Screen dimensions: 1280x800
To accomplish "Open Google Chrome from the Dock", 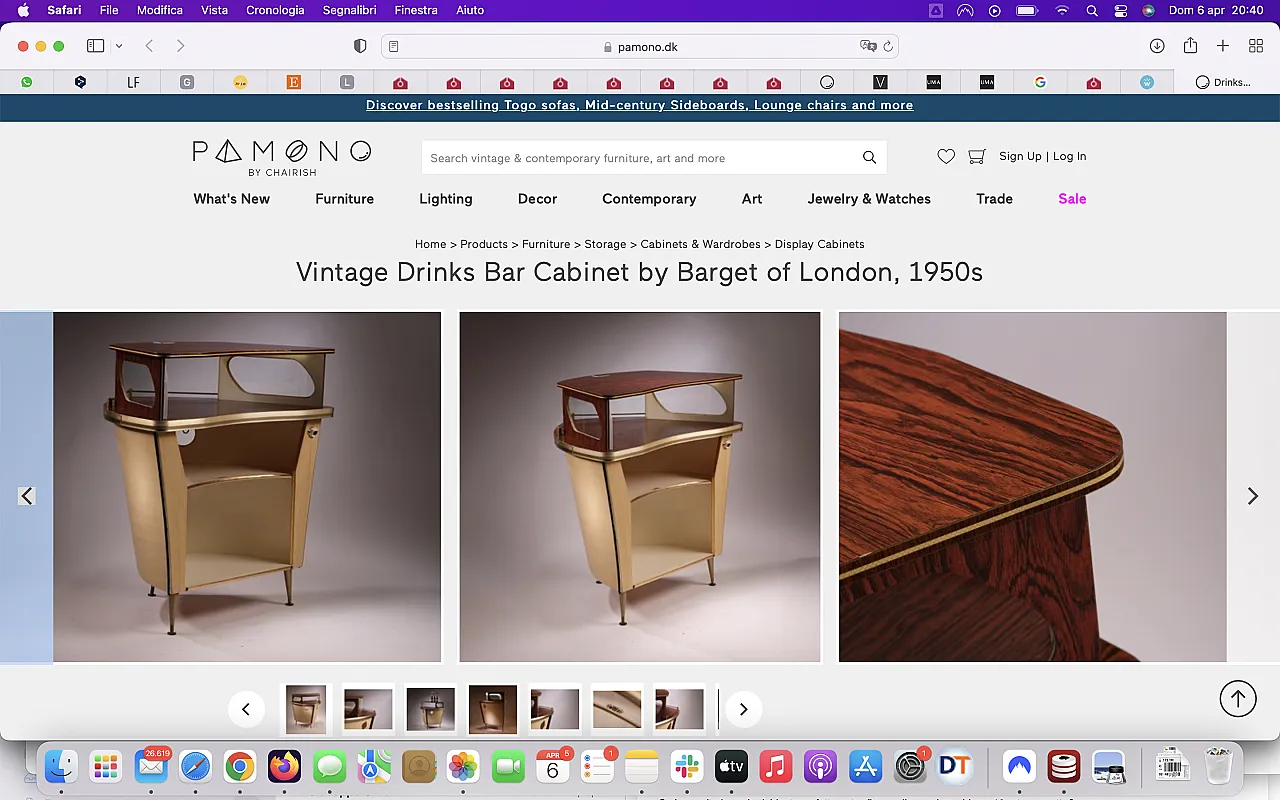I will 239,767.
